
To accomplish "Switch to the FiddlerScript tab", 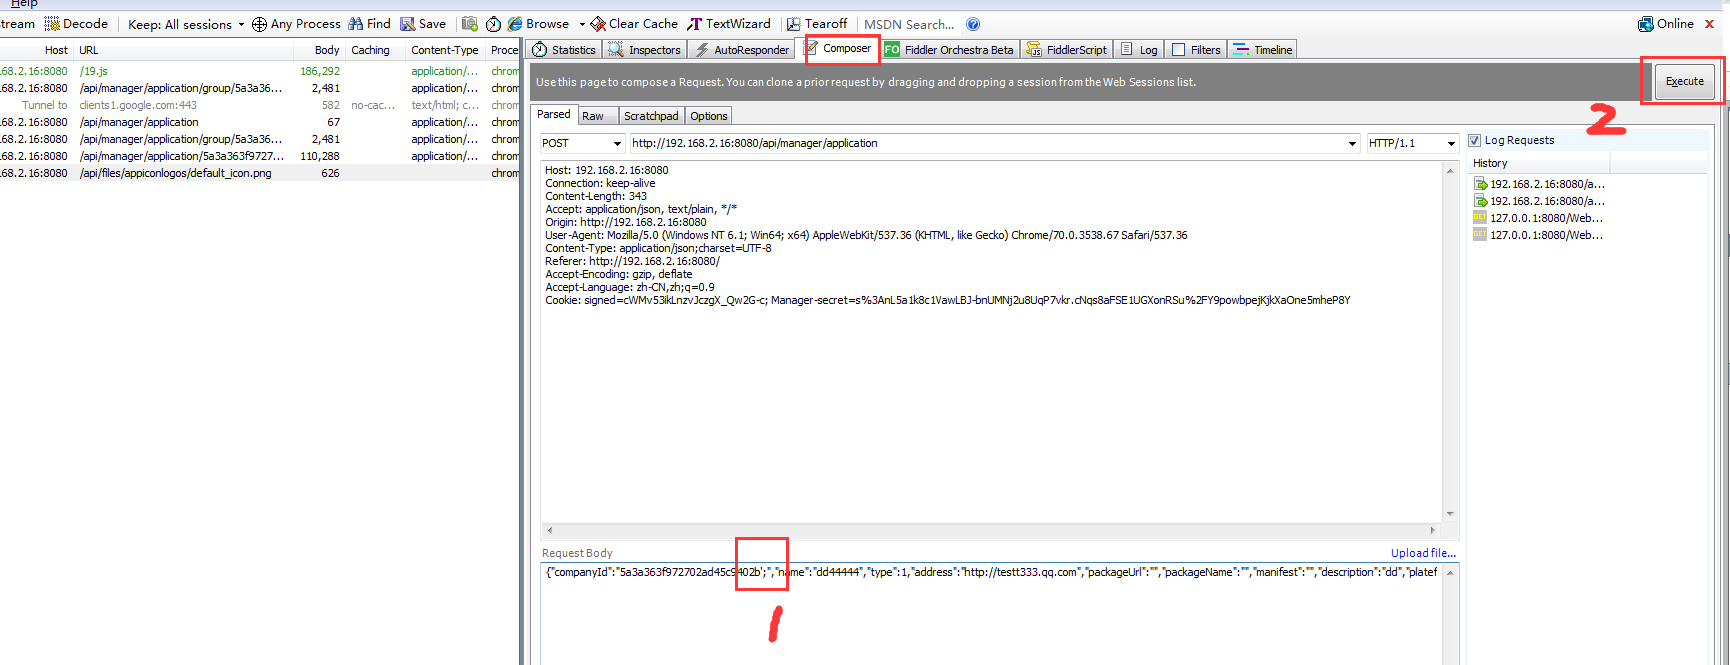I will tap(1067, 49).
